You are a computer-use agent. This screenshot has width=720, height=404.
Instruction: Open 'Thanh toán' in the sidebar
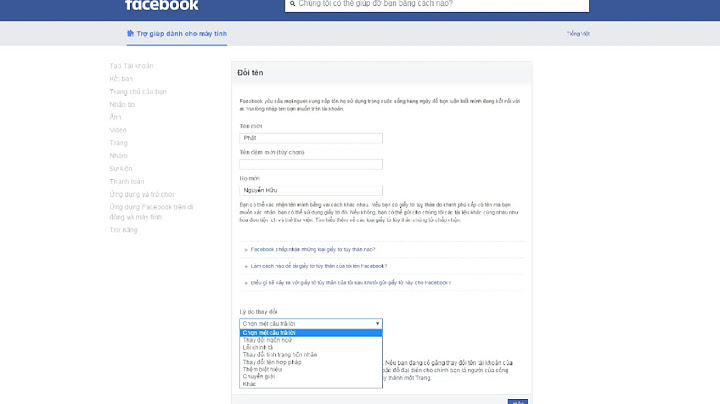click(x=127, y=182)
